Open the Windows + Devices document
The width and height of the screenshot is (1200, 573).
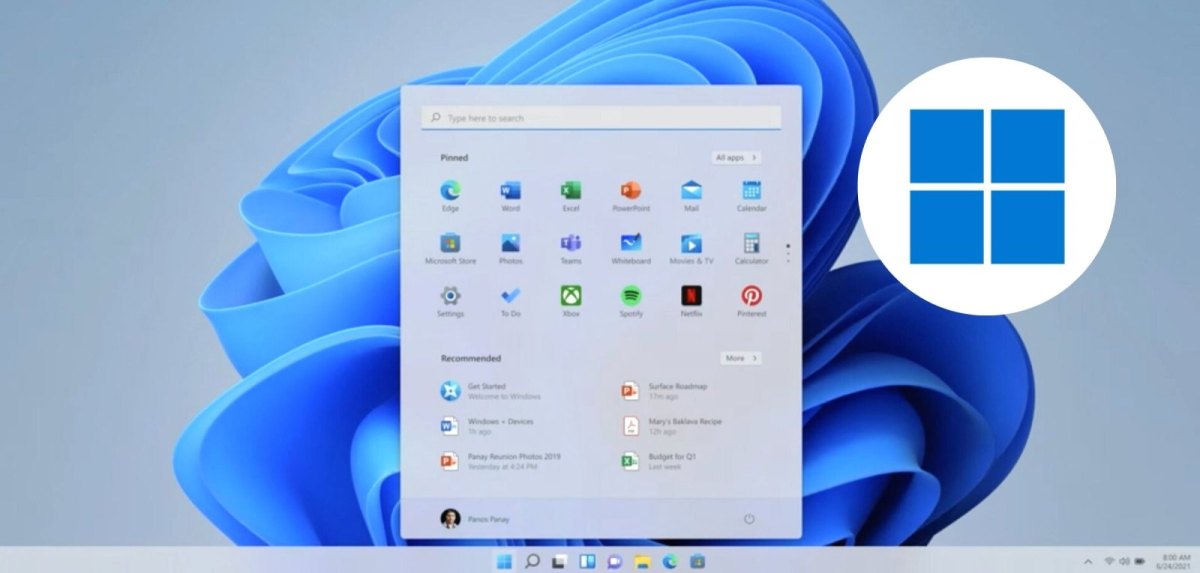tap(486, 426)
